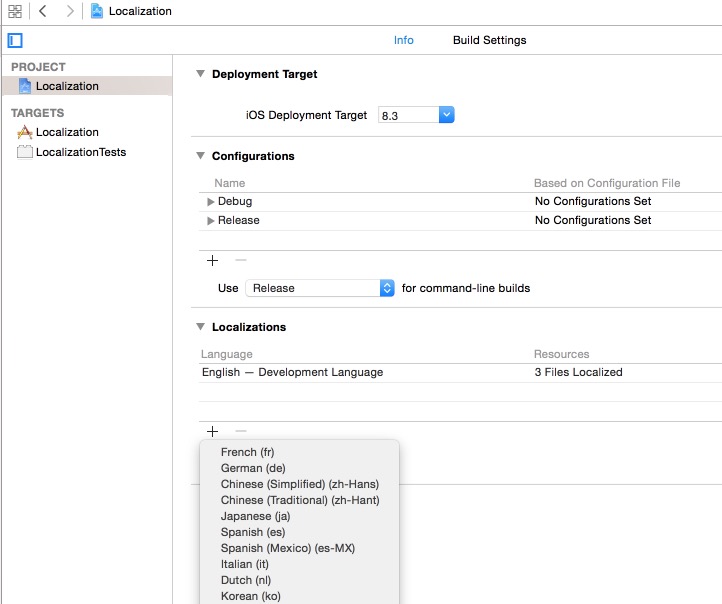
Task: Click the Resources column header
Action: click(561, 354)
